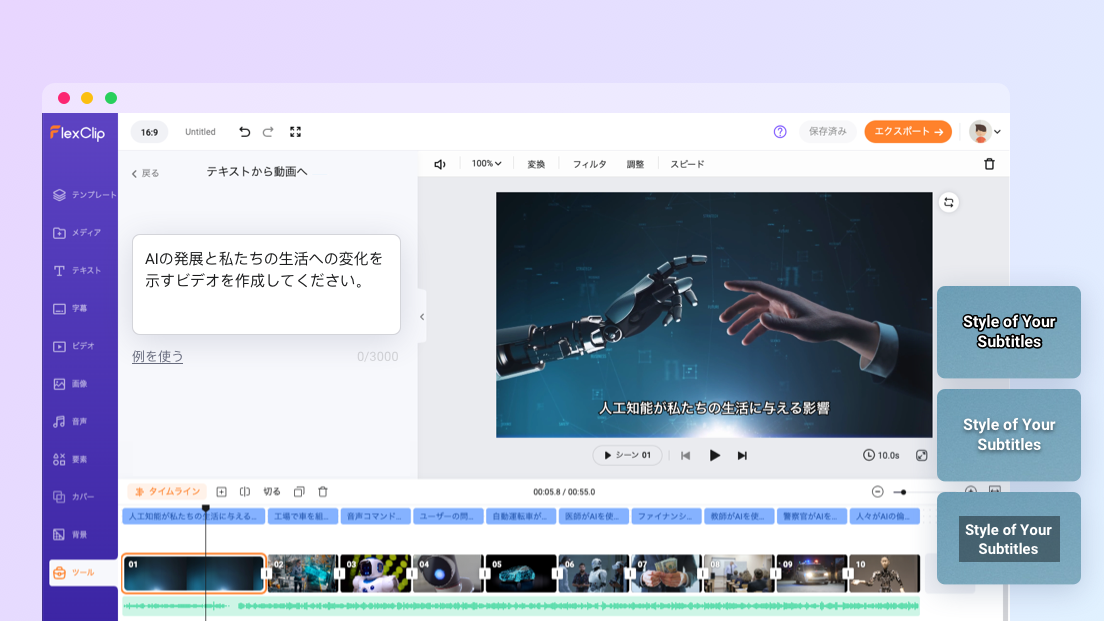1104x621 pixels.
Task: Select the 音声コマンド subtitle block
Action: click(375, 516)
